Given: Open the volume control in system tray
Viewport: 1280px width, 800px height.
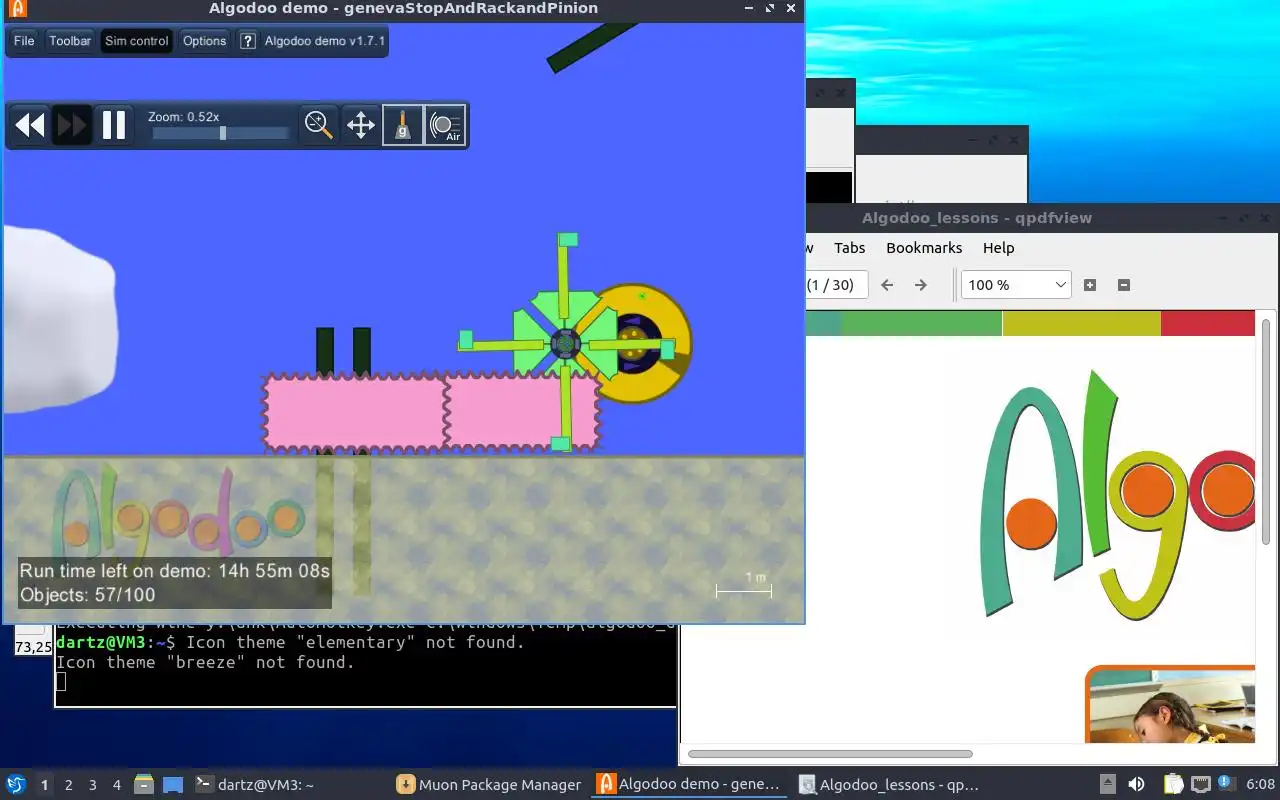Looking at the screenshot, I should pyautogui.click(x=1136, y=785).
